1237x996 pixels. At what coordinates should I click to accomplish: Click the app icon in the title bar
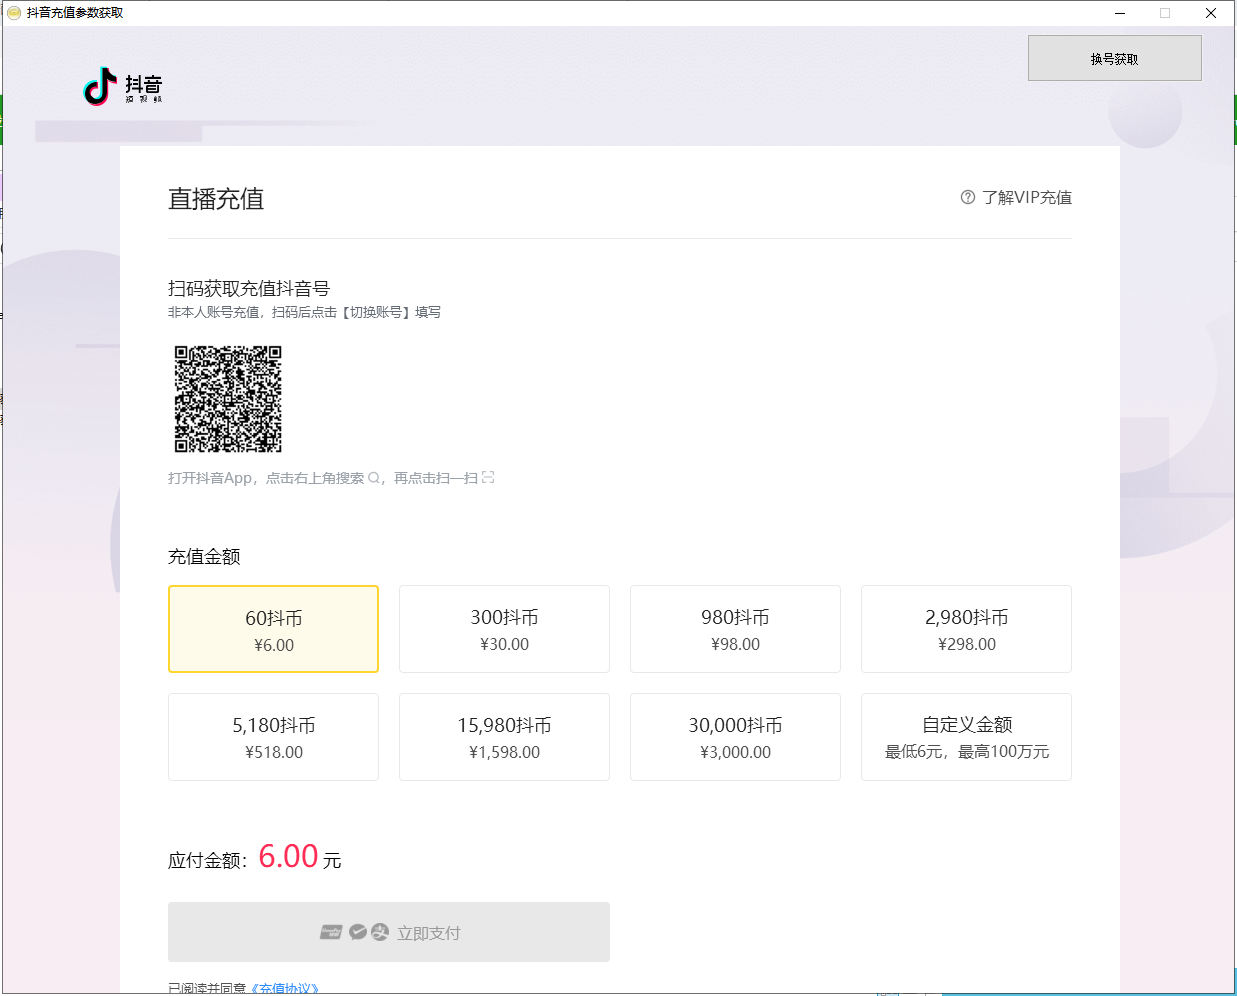(x=14, y=13)
